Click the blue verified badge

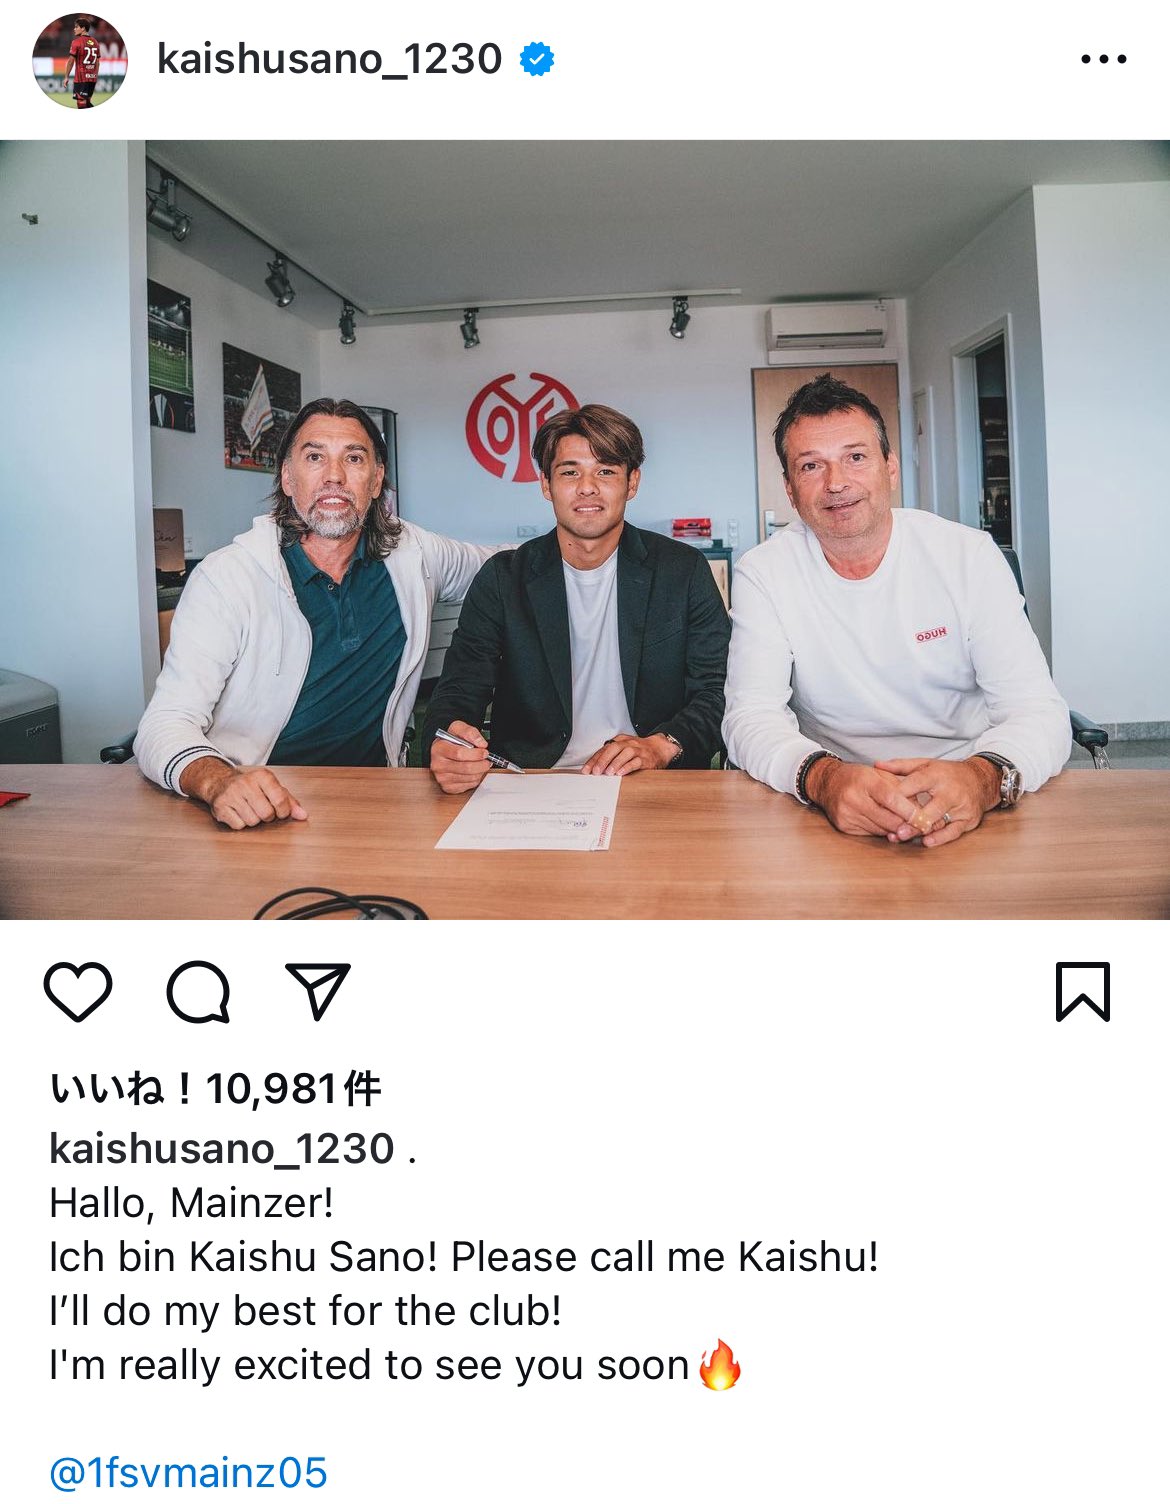(537, 60)
